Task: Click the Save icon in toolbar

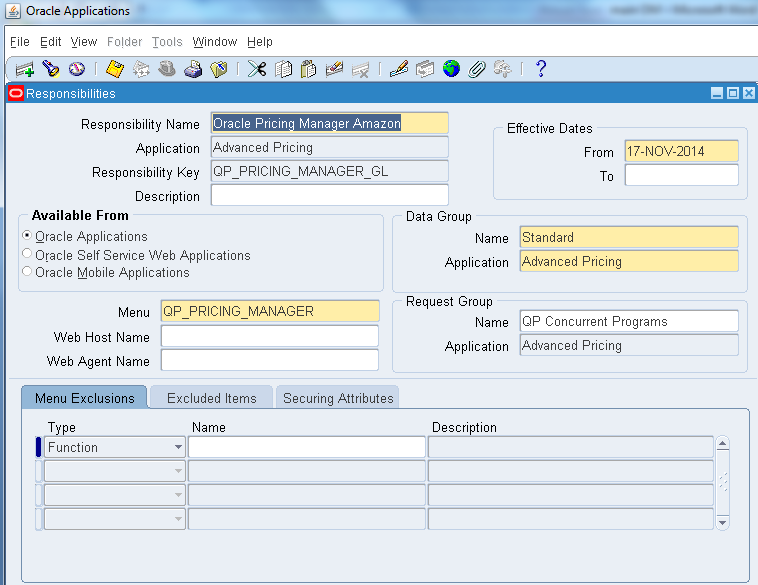Action: click(x=115, y=69)
